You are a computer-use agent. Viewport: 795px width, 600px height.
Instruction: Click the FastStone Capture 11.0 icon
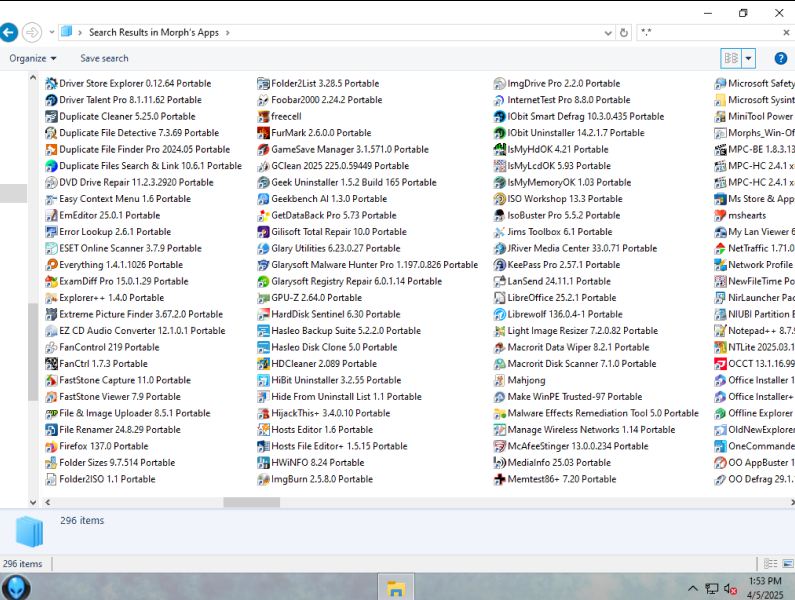coord(51,380)
